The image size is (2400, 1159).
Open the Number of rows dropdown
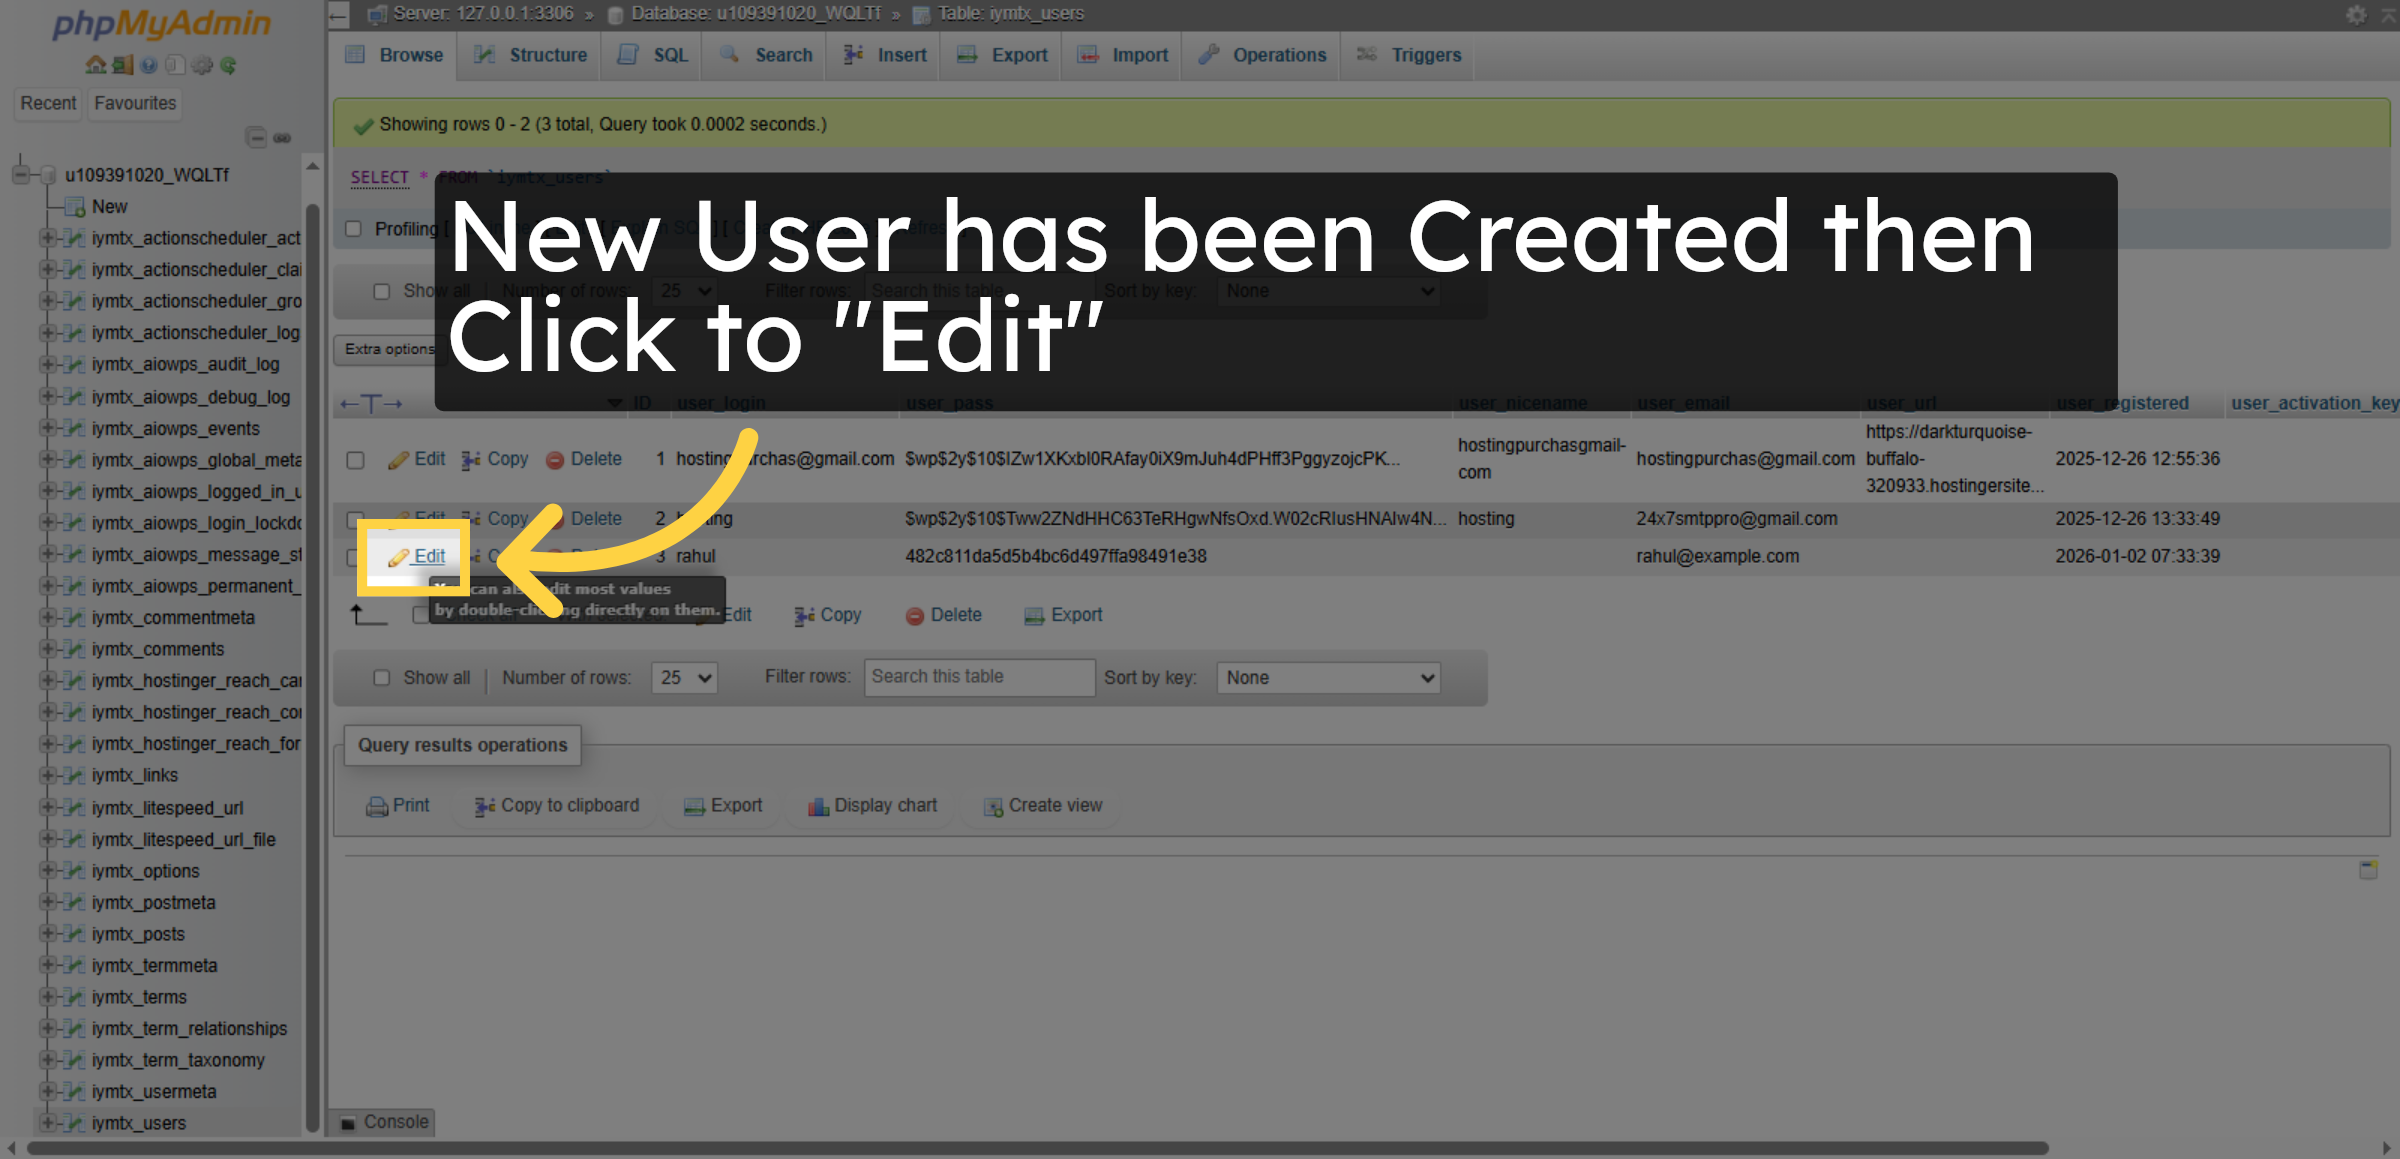point(684,677)
